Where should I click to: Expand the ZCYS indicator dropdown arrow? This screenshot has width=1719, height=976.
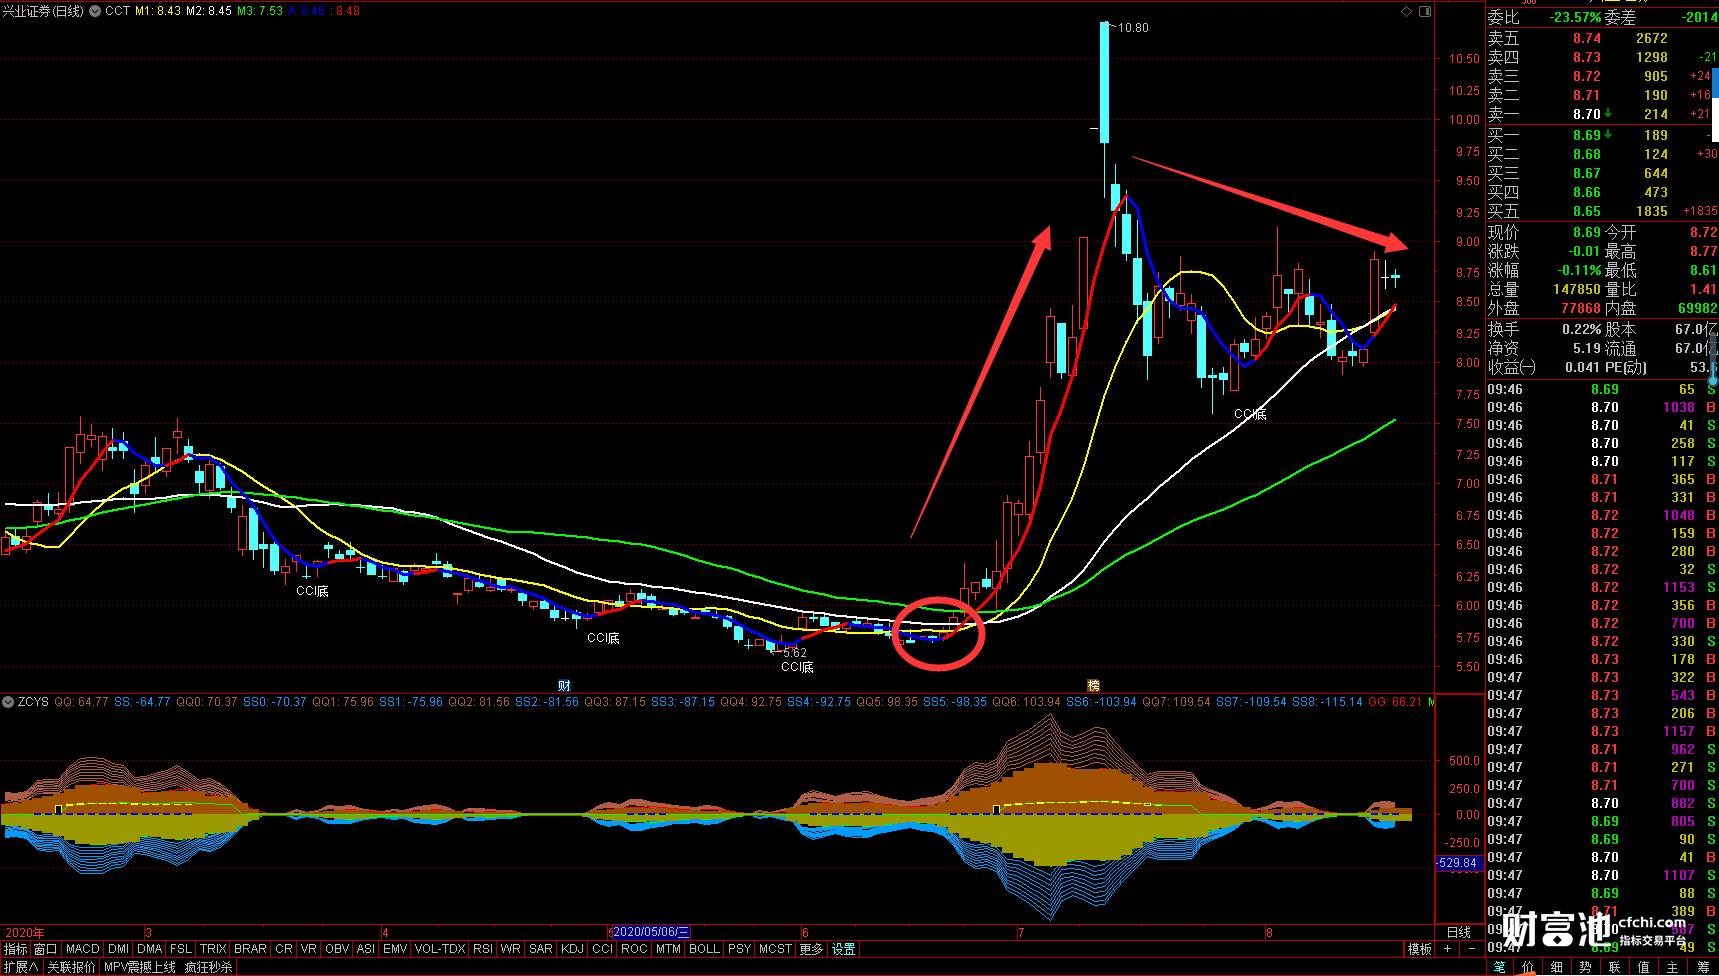pos(8,702)
